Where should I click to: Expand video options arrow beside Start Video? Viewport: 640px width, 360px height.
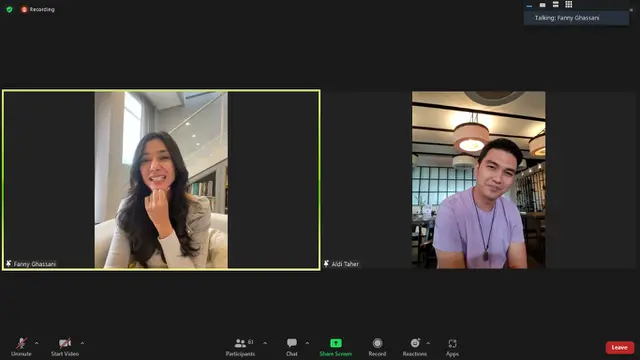tap(82, 343)
